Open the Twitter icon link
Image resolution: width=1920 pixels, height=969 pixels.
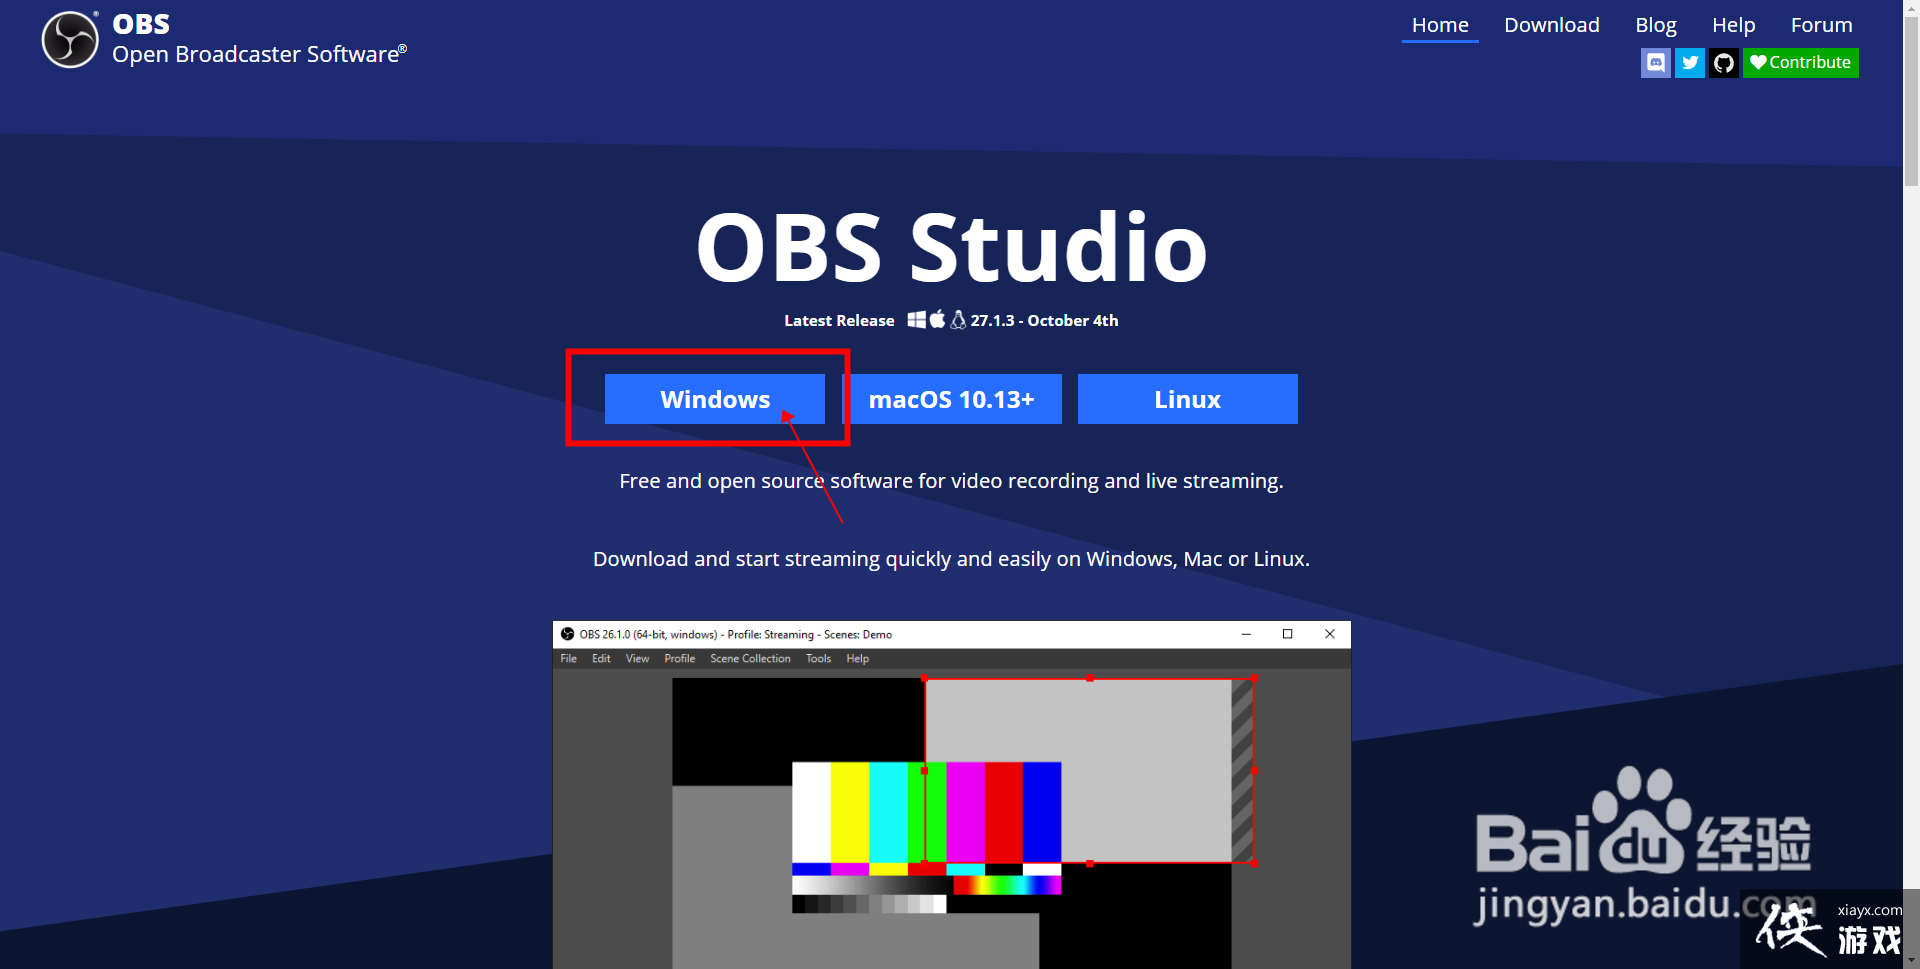tap(1690, 63)
